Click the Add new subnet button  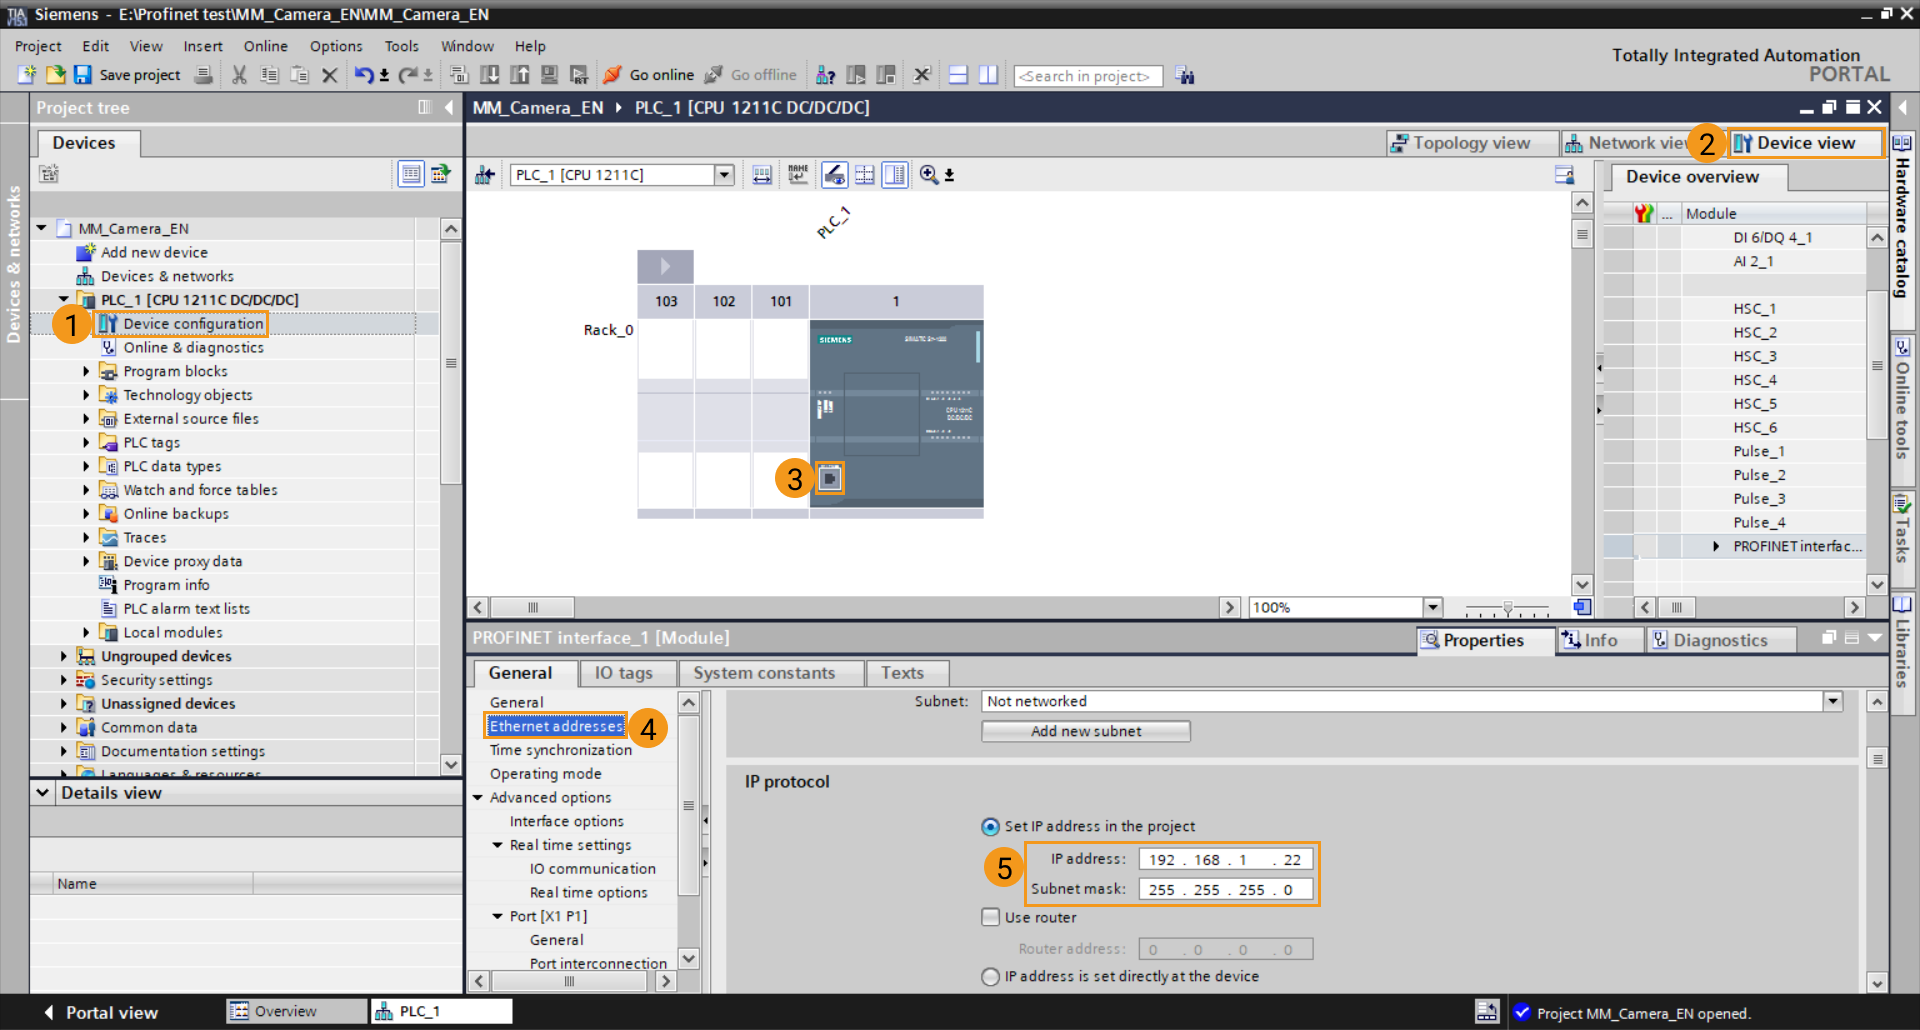tap(1085, 731)
